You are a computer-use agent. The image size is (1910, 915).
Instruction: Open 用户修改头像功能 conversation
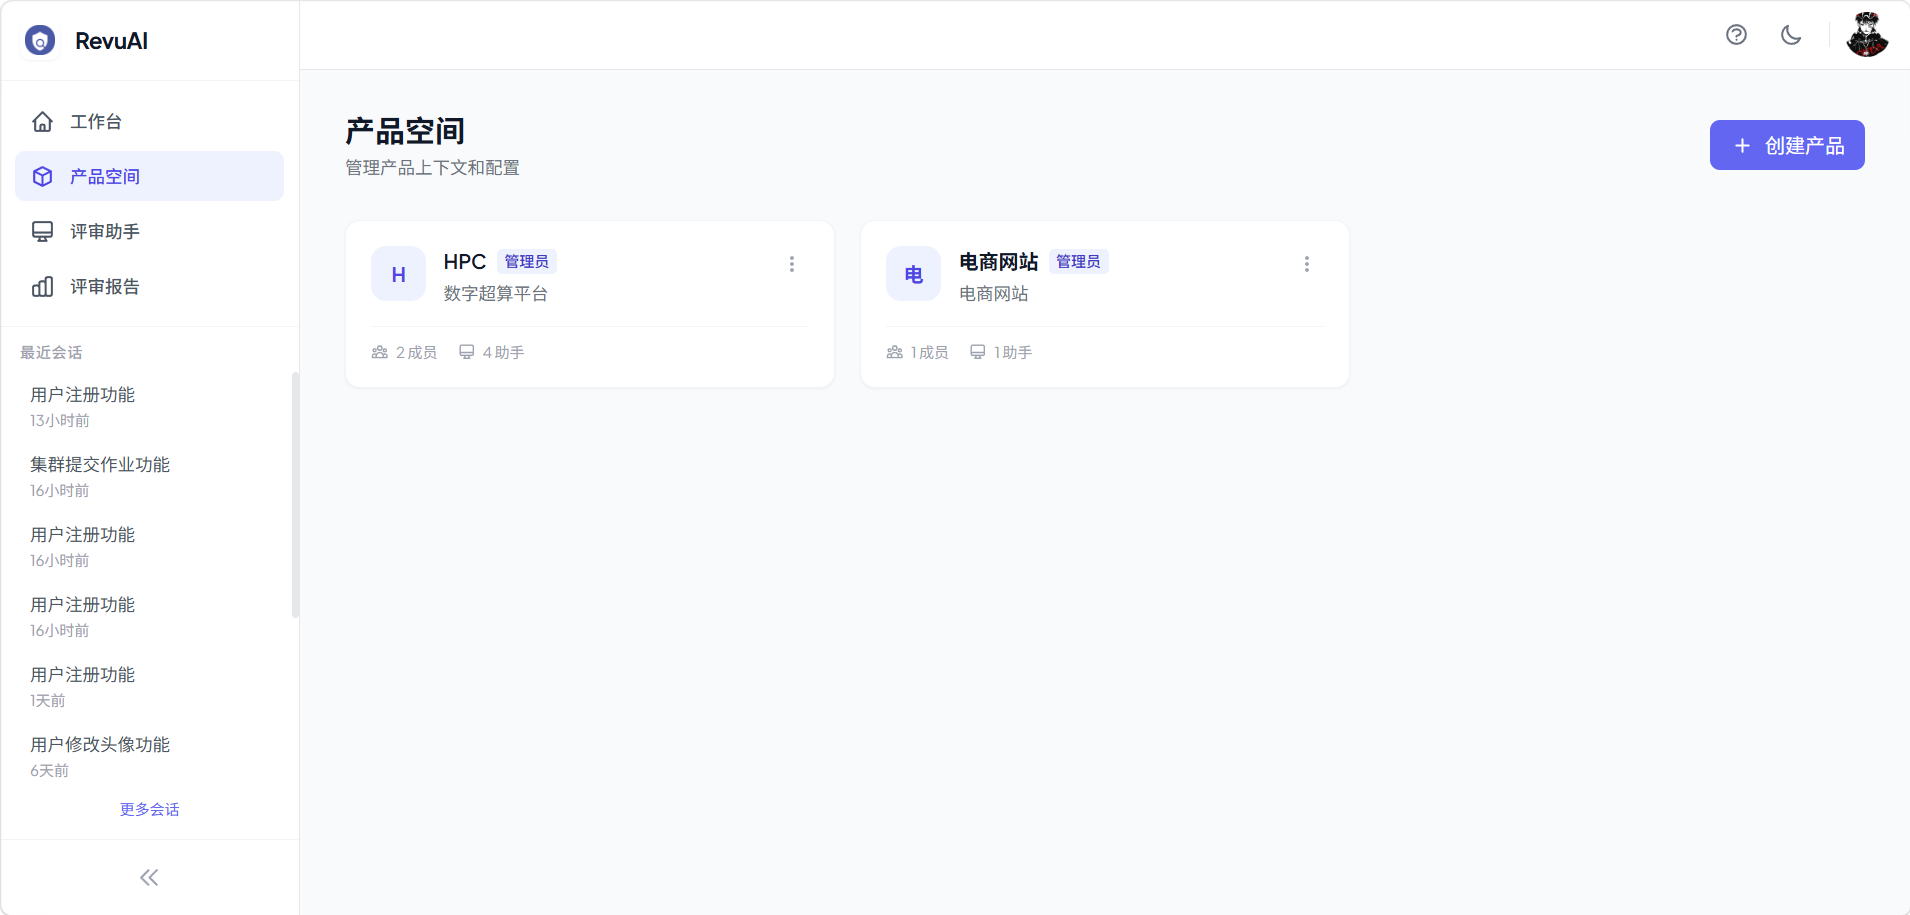click(150, 756)
